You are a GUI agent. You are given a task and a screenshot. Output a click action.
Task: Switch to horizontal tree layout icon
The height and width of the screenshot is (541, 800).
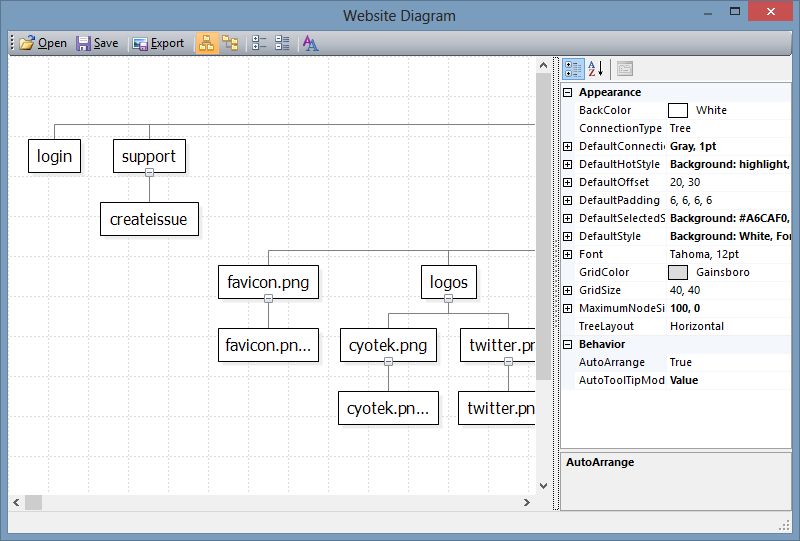(207, 43)
